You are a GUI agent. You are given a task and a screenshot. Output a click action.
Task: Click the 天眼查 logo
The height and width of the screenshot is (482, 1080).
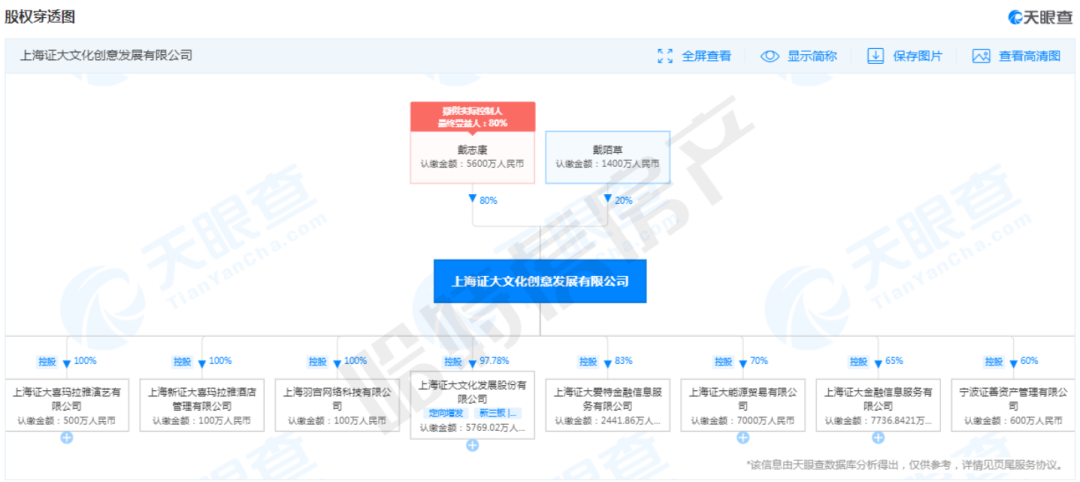click(1039, 17)
